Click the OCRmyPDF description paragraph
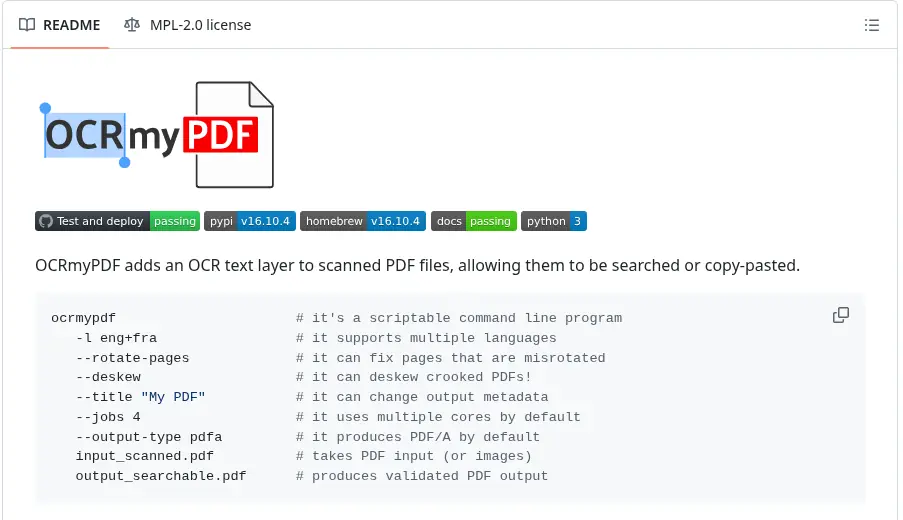Screen dimensions: 903x520 pyautogui.click(x=418, y=265)
